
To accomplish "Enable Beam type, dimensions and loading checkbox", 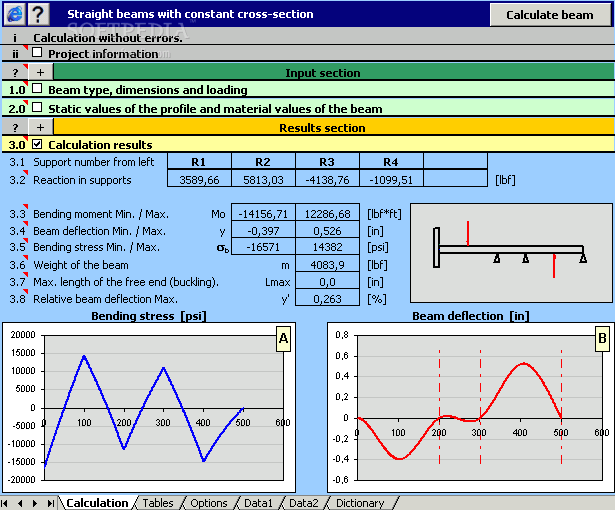I will 37,88.
